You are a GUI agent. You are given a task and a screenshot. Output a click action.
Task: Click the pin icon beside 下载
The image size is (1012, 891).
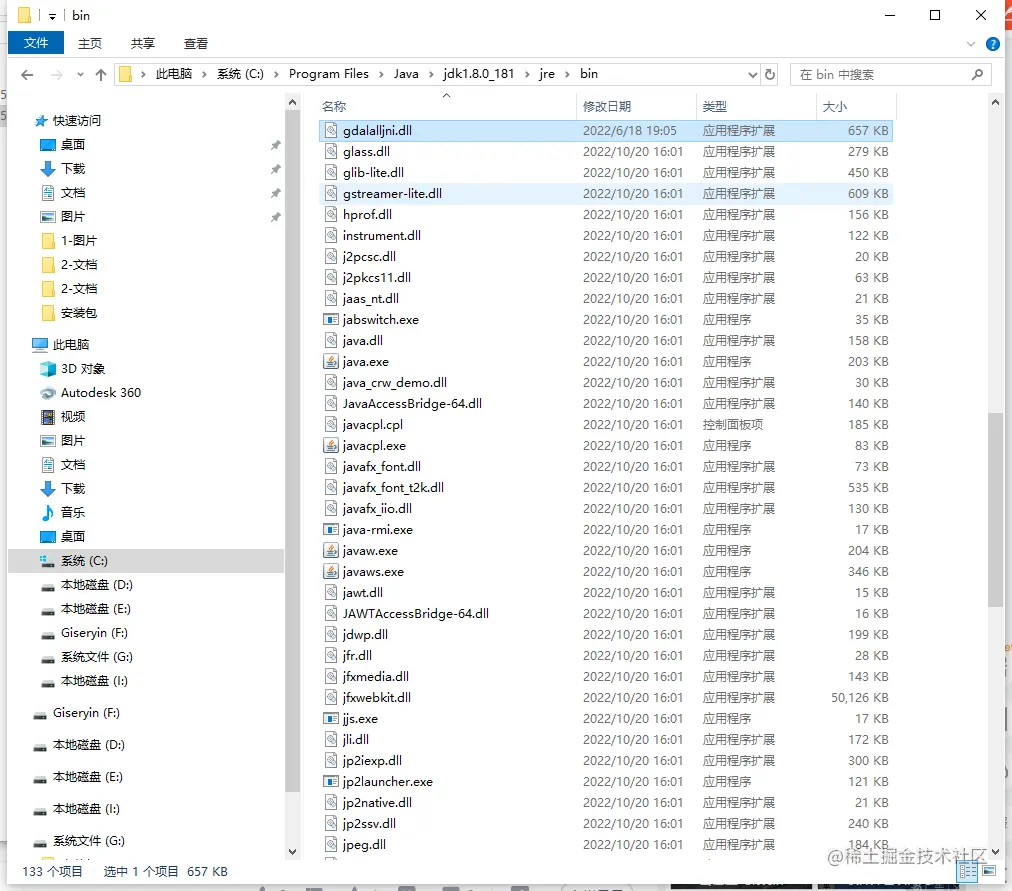pos(276,169)
